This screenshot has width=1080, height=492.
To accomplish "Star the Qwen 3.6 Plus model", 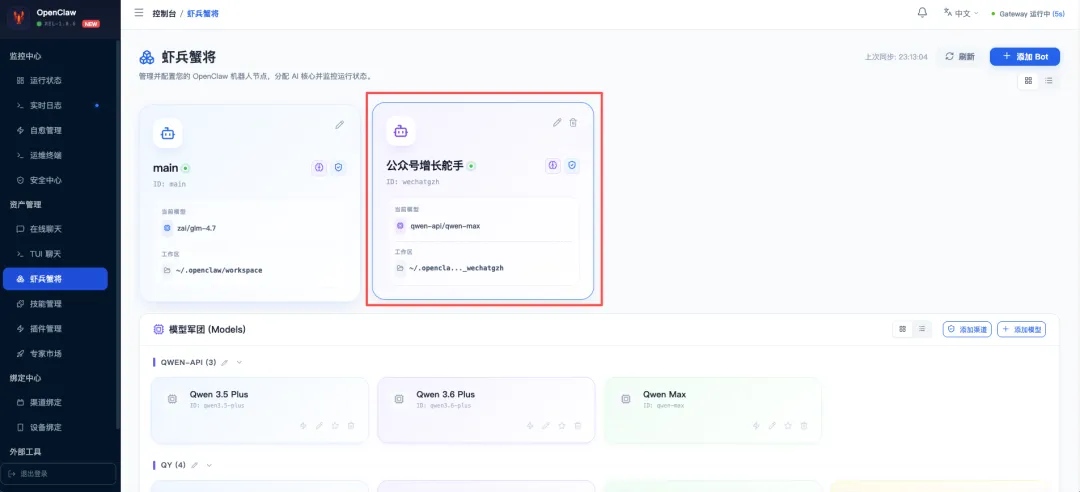I will (x=561, y=426).
